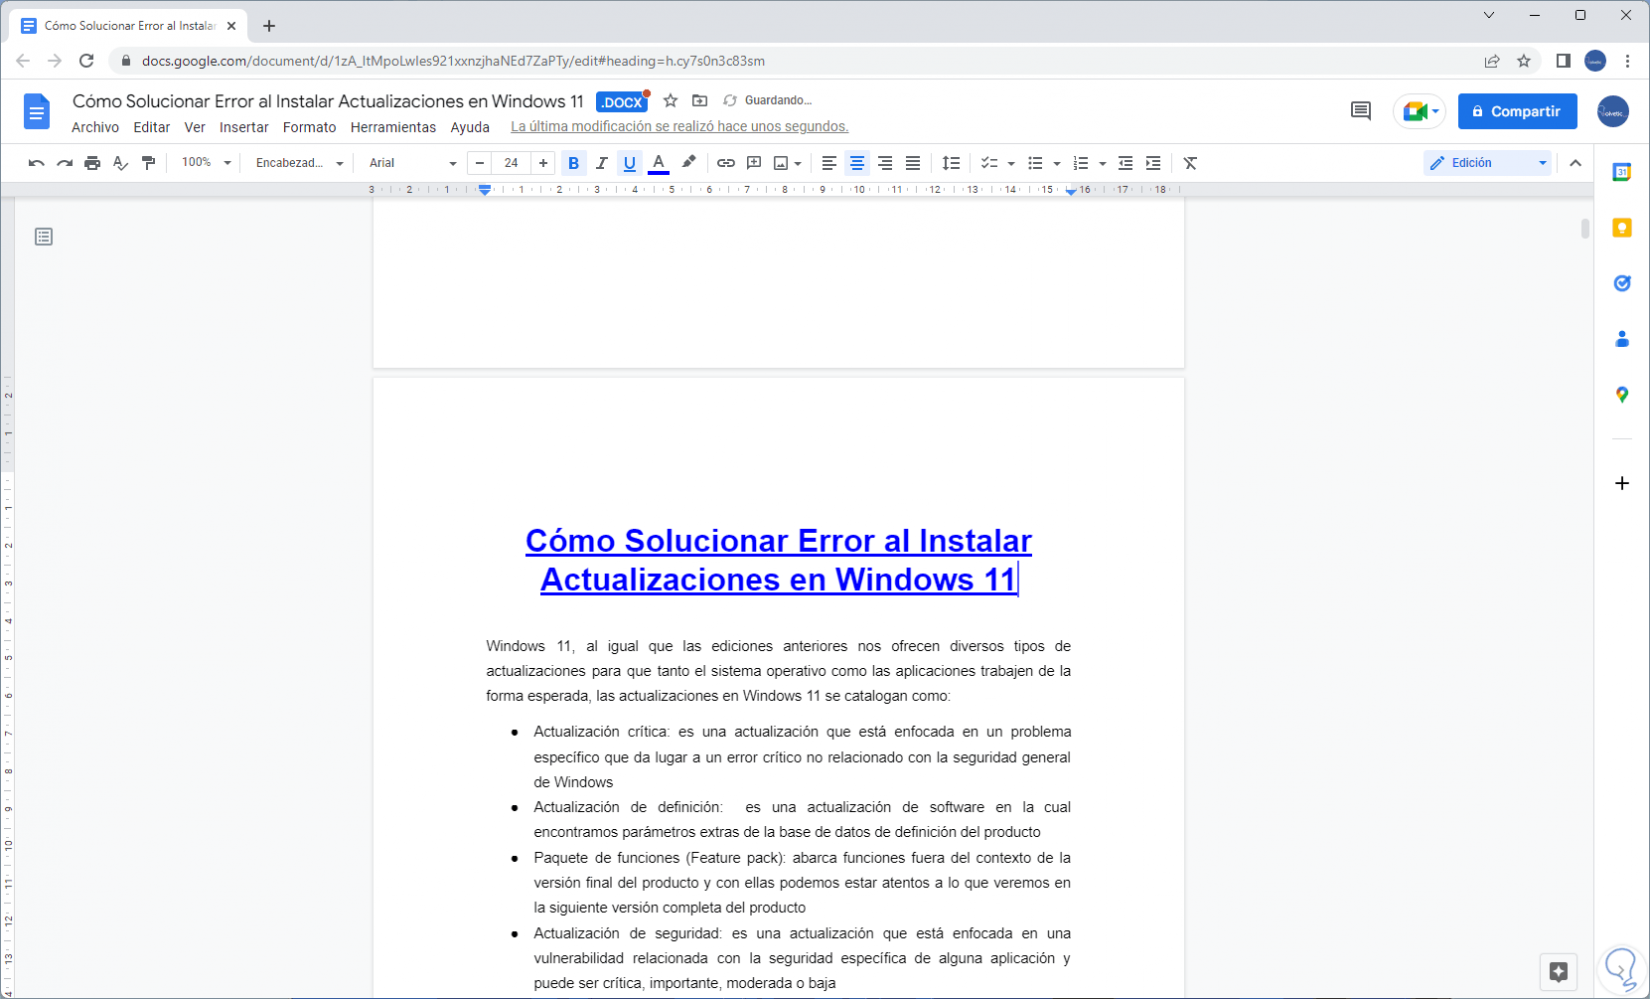The image size is (1650, 999).
Task: Star this document as favorite
Action: tap(670, 100)
